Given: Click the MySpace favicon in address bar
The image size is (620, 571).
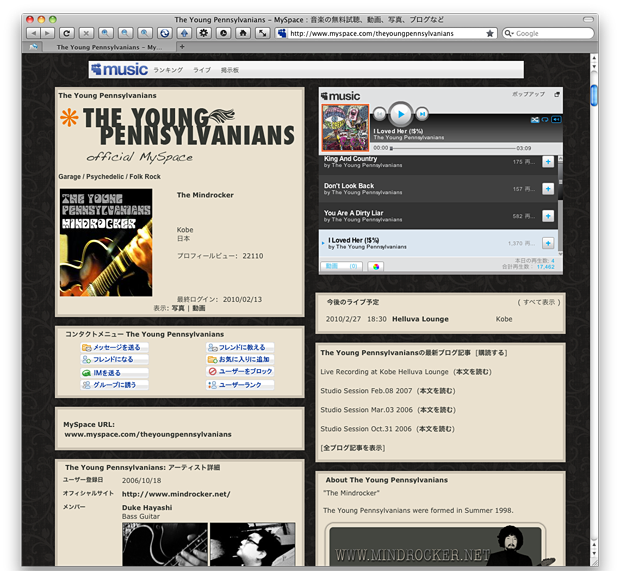Looking at the screenshot, I should click(x=282, y=34).
